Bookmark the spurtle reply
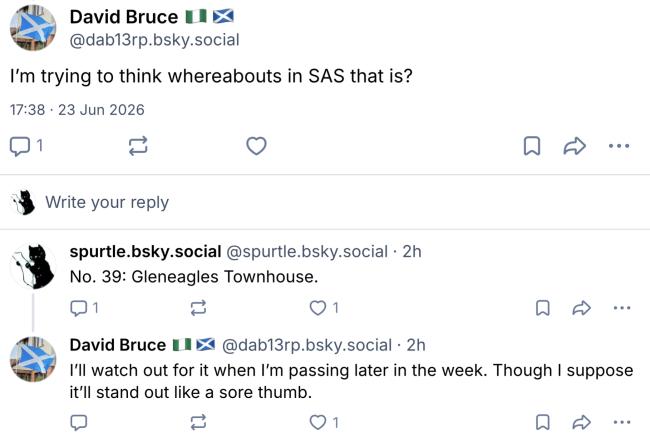 543,308
